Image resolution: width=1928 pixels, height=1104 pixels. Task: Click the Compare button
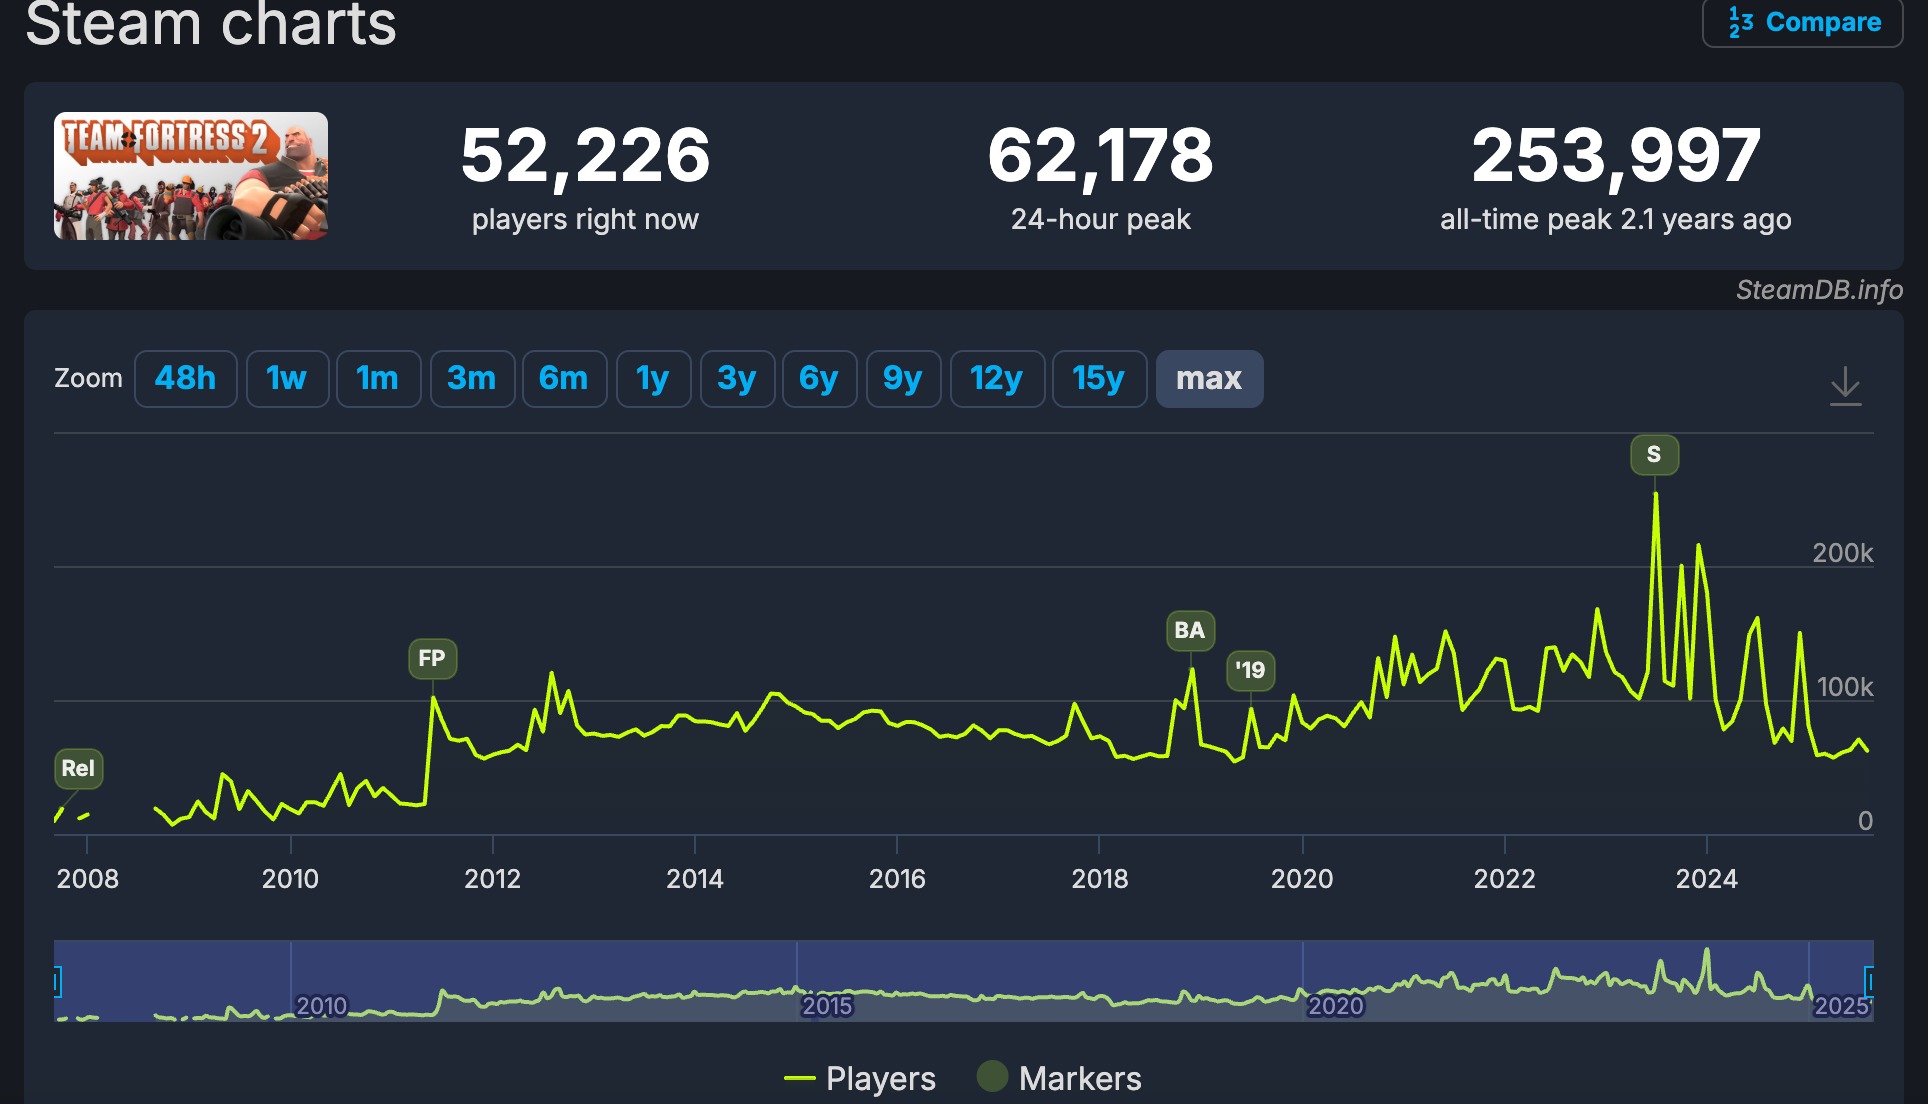click(x=1802, y=22)
